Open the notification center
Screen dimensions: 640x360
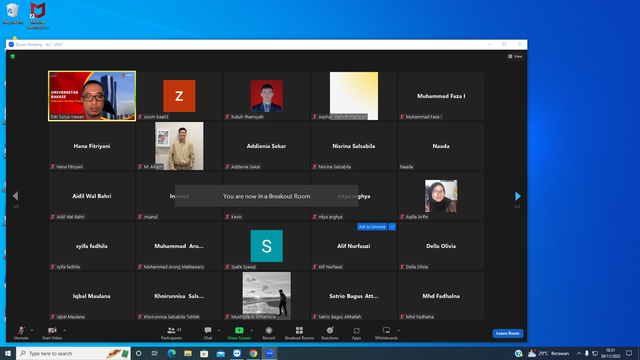(629, 353)
